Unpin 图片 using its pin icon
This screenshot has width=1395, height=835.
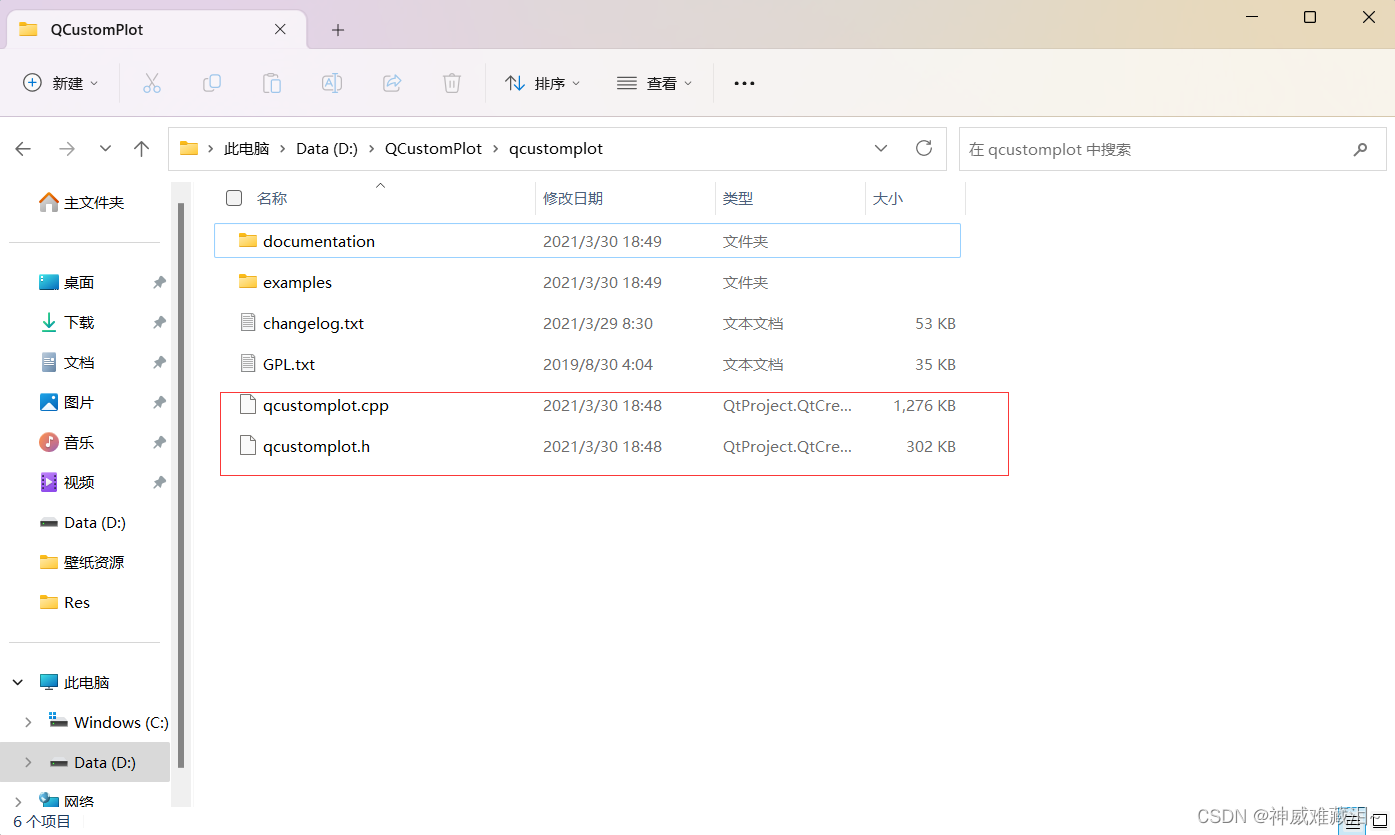pos(159,403)
